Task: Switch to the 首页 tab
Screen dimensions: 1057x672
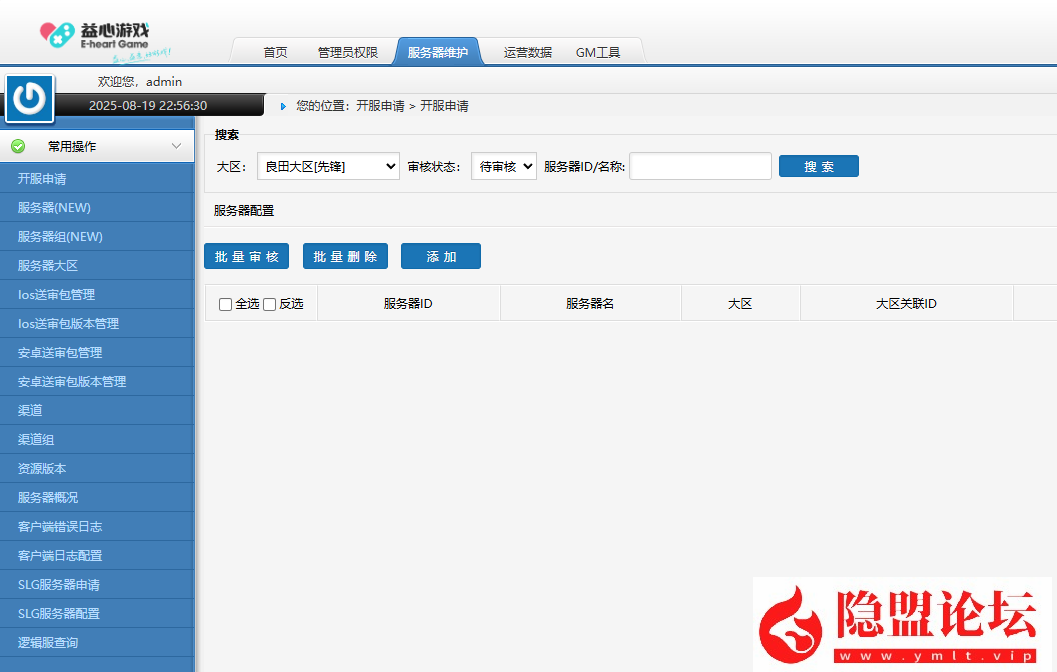Action: 275,52
